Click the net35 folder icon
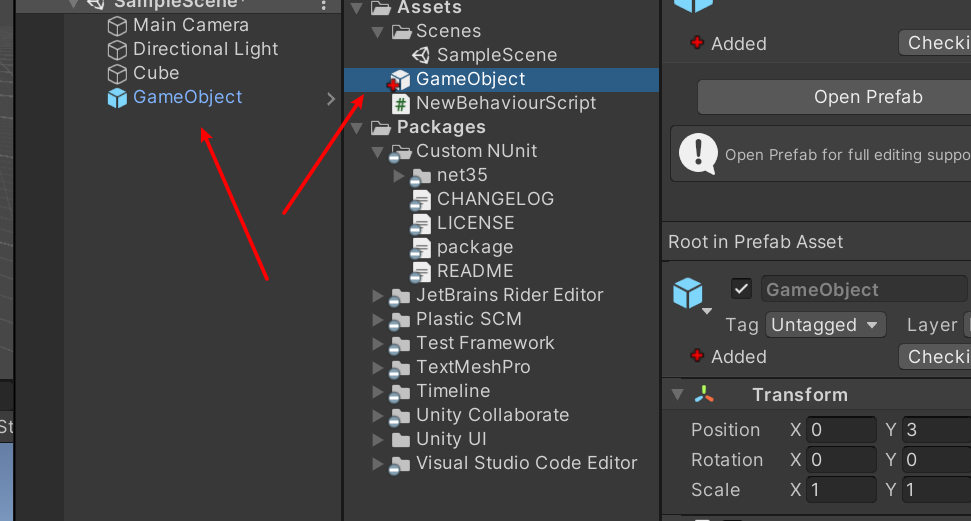Viewport: 971px width, 521px height. [420, 177]
